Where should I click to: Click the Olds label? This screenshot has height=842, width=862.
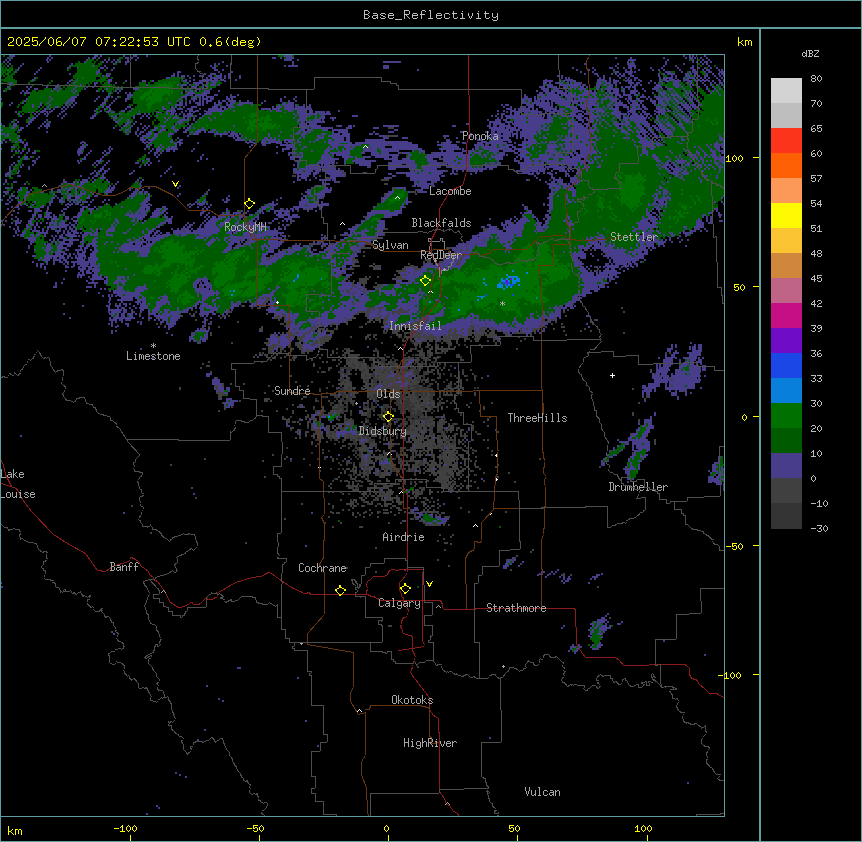point(388,394)
